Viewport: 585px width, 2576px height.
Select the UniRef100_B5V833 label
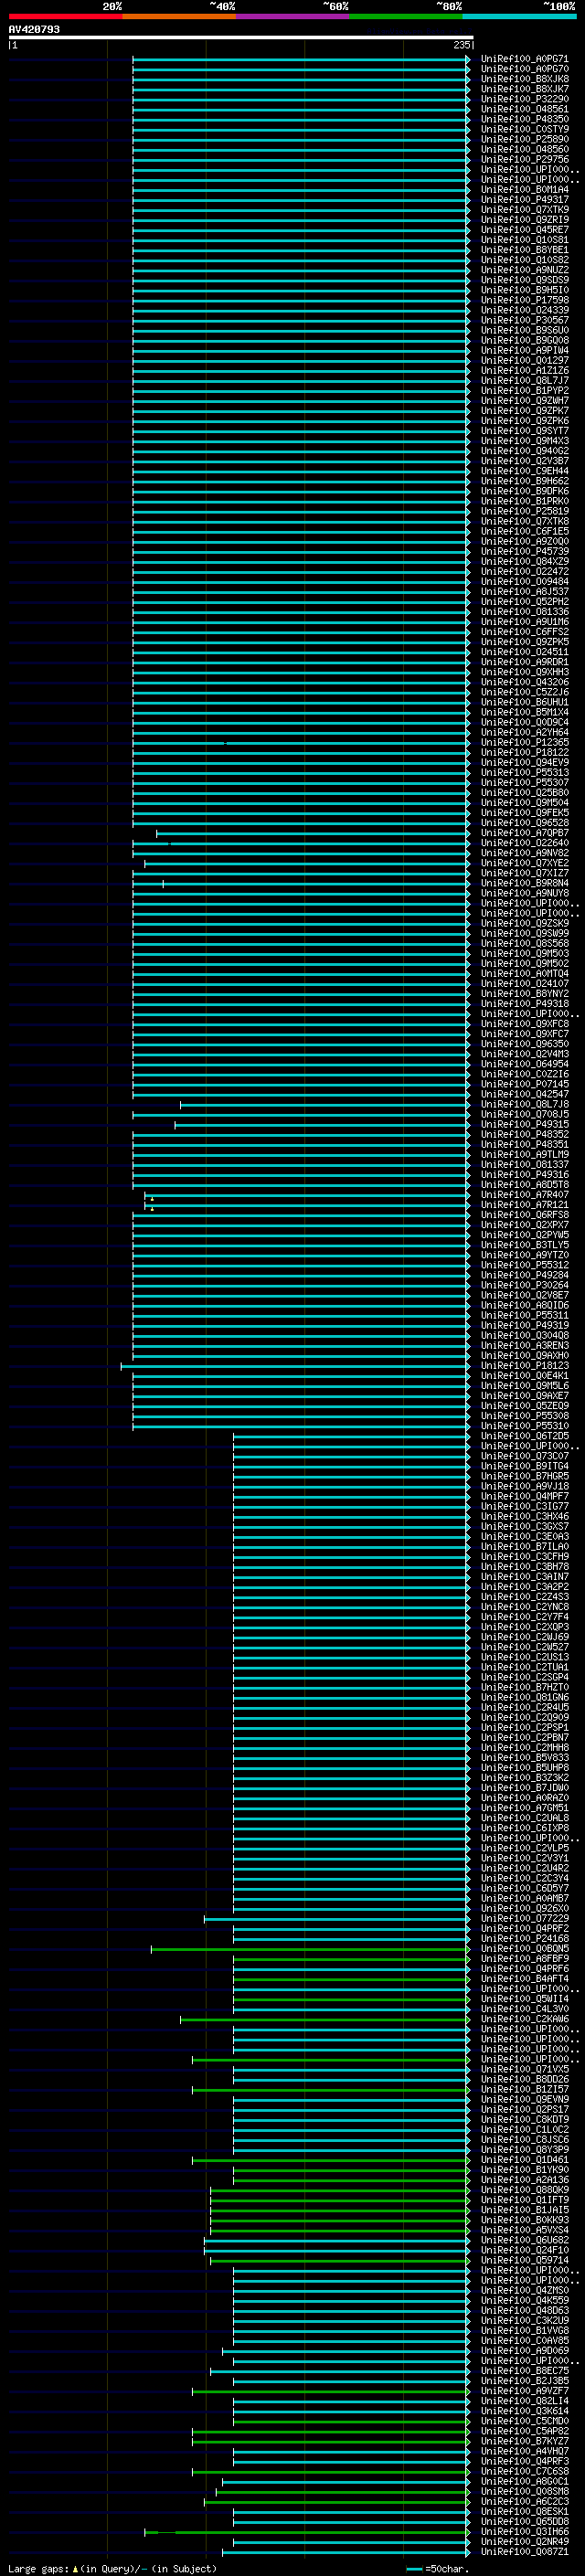click(524, 1758)
